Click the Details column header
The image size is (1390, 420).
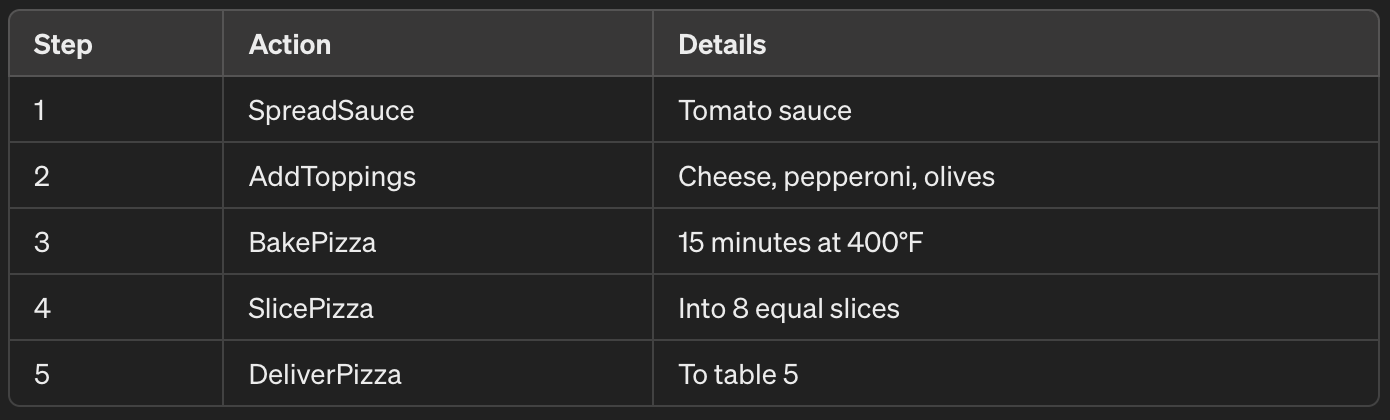(x=722, y=45)
